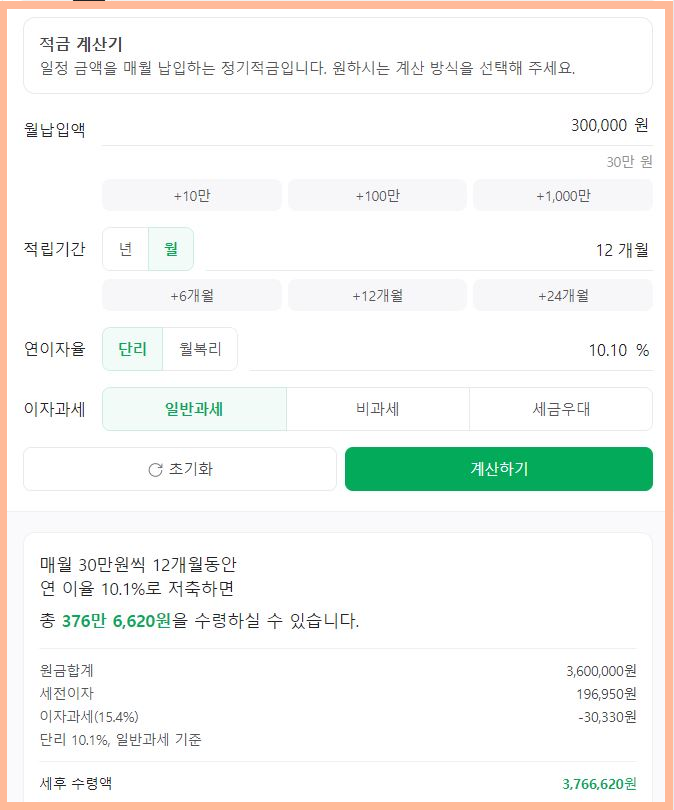Add 24개월 to the deposit term

point(563,294)
